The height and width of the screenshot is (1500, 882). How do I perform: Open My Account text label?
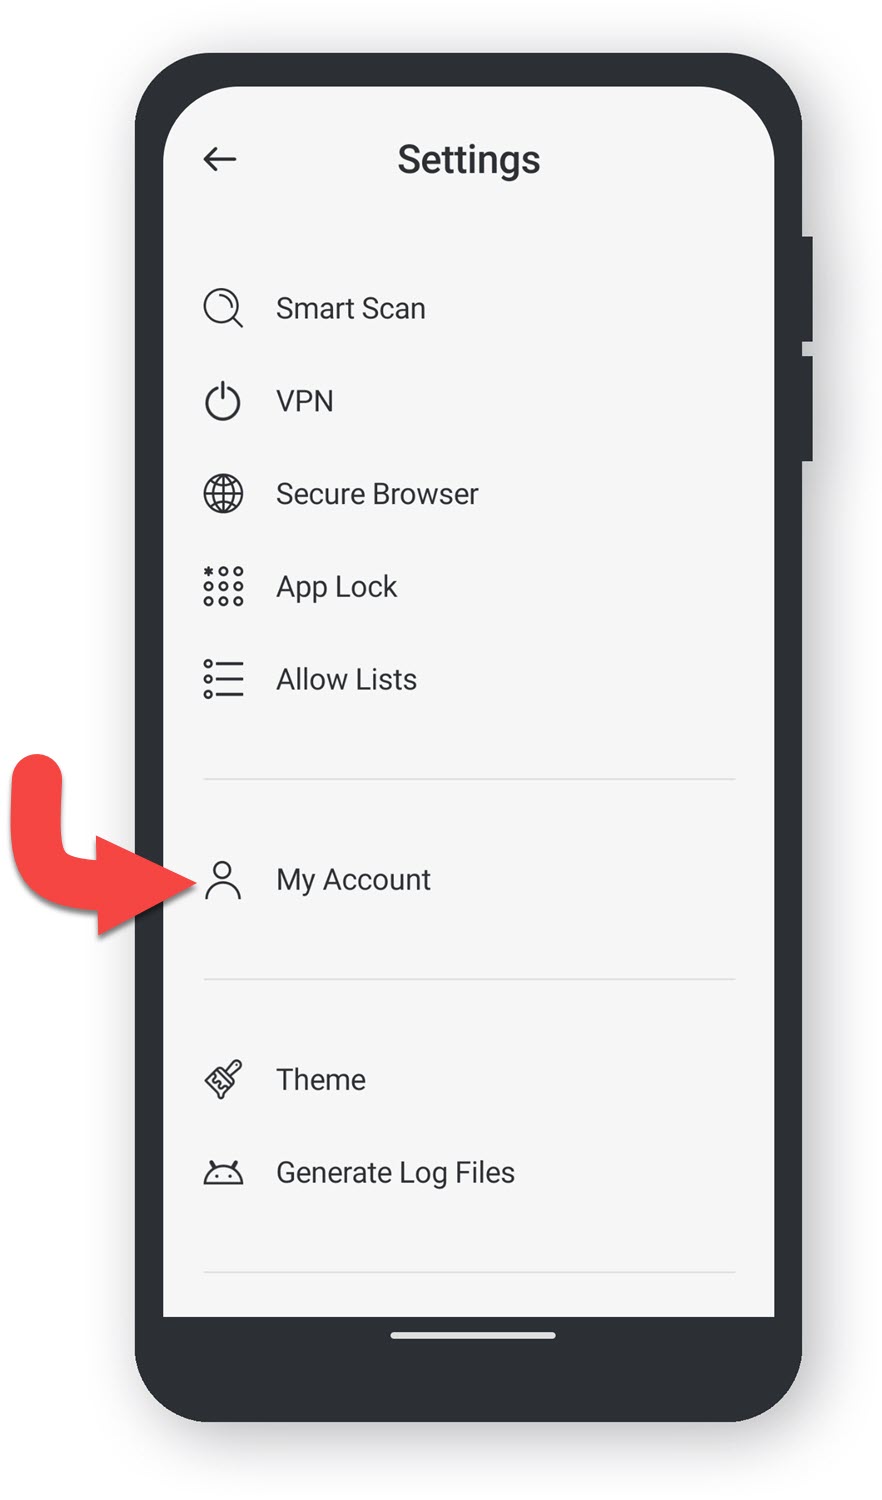coord(353,880)
